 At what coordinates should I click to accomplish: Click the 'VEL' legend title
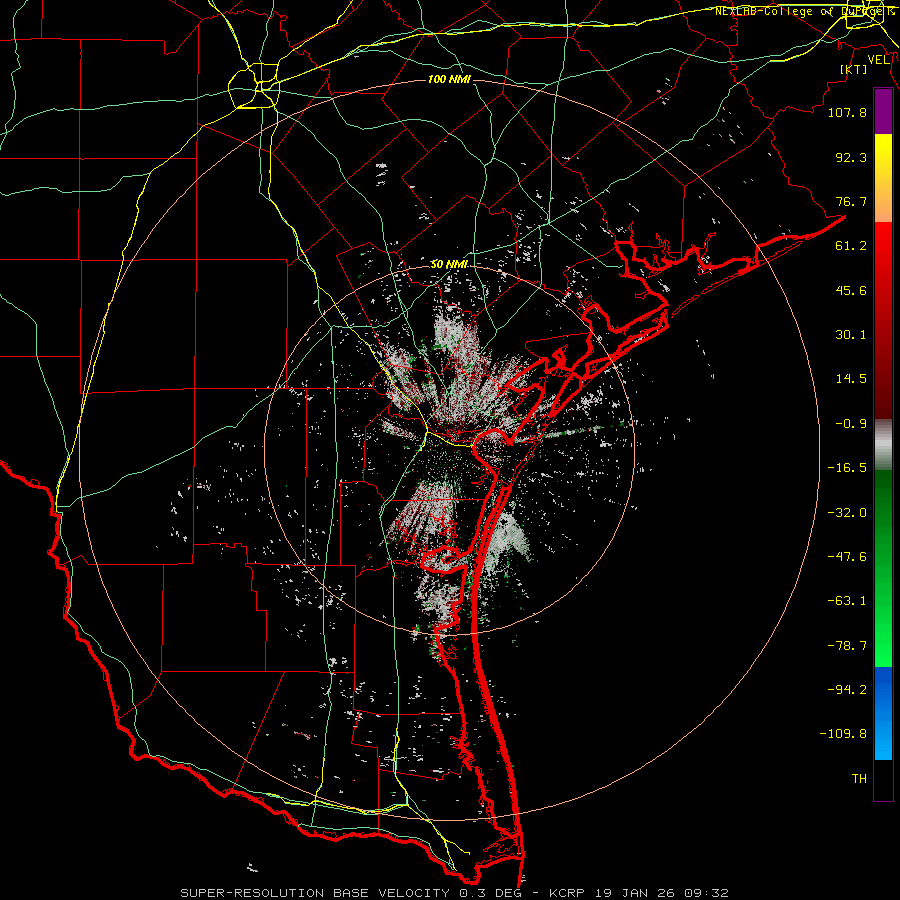[878, 60]
